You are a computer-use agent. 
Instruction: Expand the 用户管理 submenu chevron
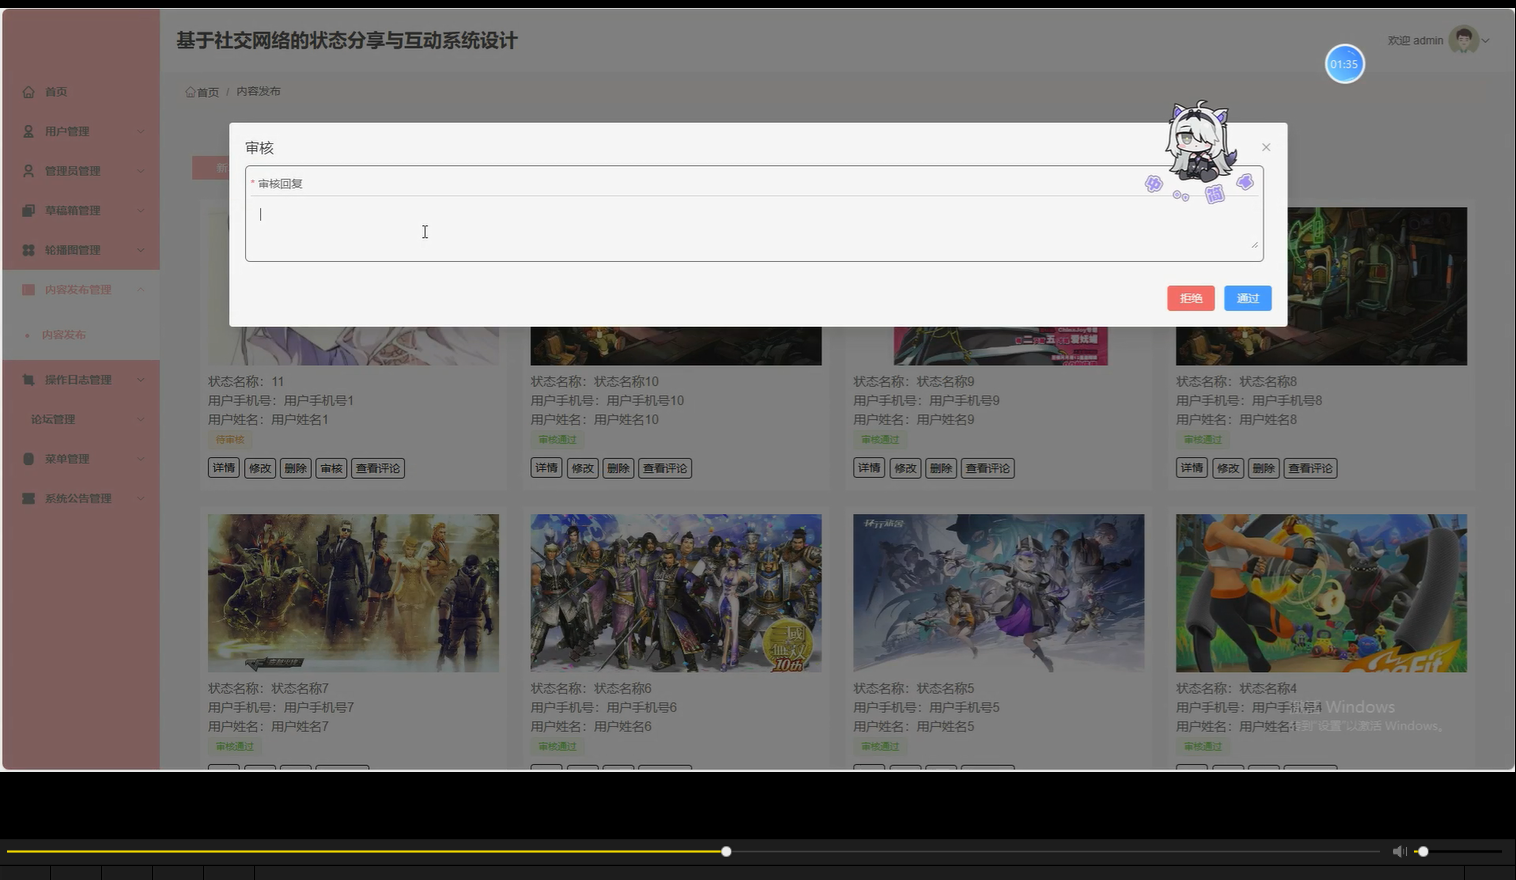[x=141, y=131]
